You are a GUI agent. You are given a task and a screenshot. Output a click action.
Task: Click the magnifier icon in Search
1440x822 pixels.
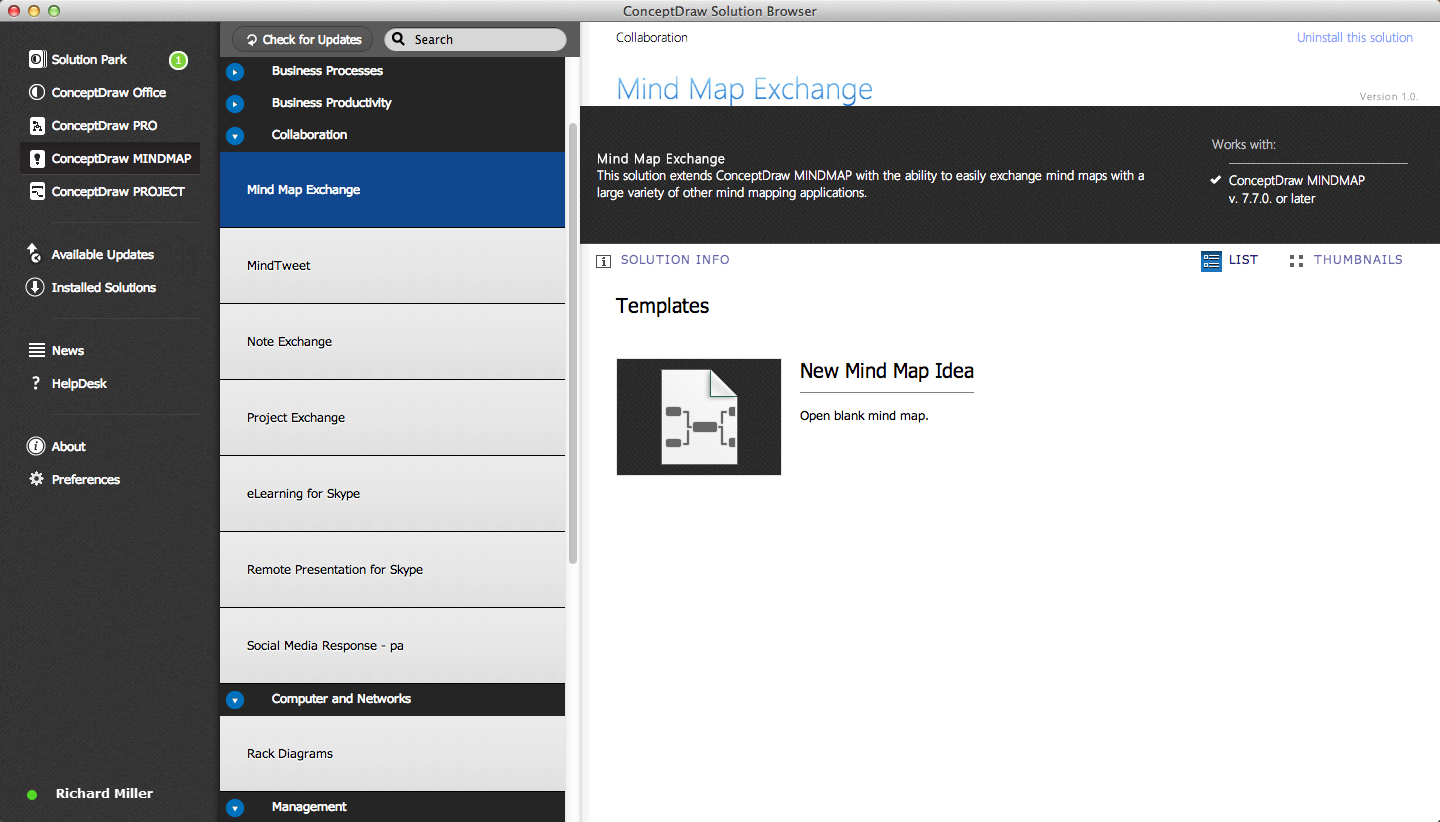point(398,40)
